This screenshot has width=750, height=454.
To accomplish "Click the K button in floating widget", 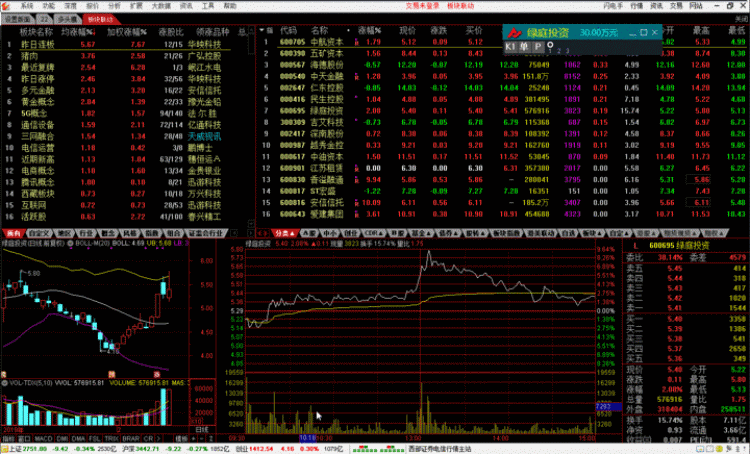I will pos(510,46).
